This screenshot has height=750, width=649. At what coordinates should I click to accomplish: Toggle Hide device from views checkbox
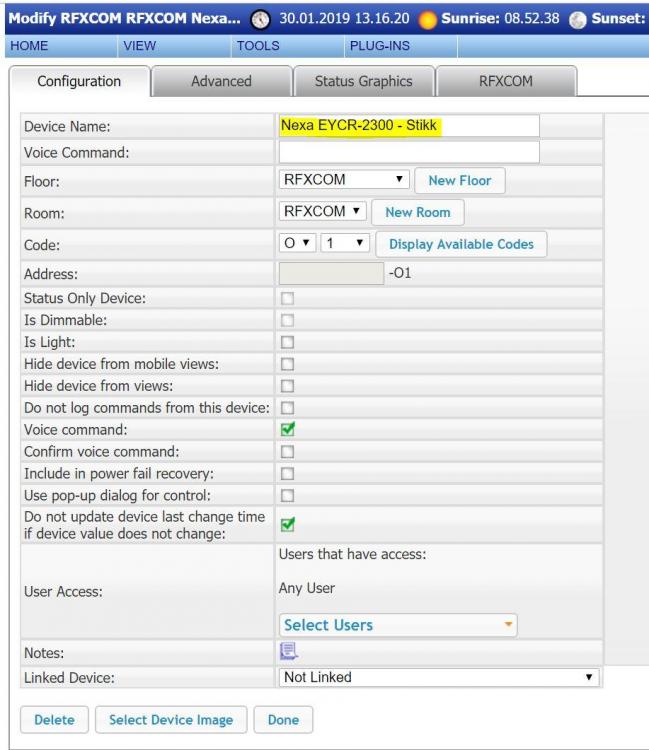click(288, 384)
